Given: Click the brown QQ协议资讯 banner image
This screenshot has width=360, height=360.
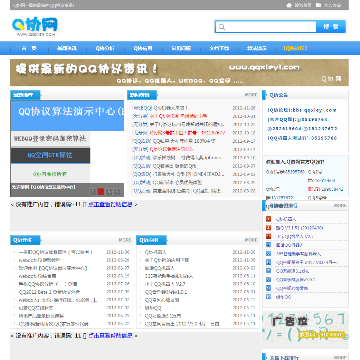Looking at the screenshot, I should pos(179,73).
